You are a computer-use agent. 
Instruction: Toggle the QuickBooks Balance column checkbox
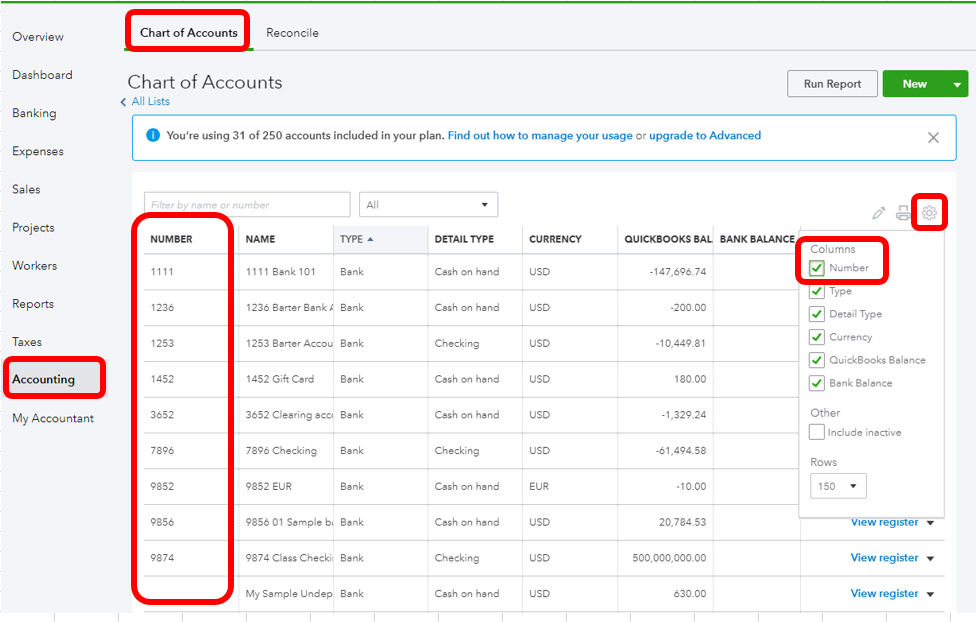click(x=817, y=360)
